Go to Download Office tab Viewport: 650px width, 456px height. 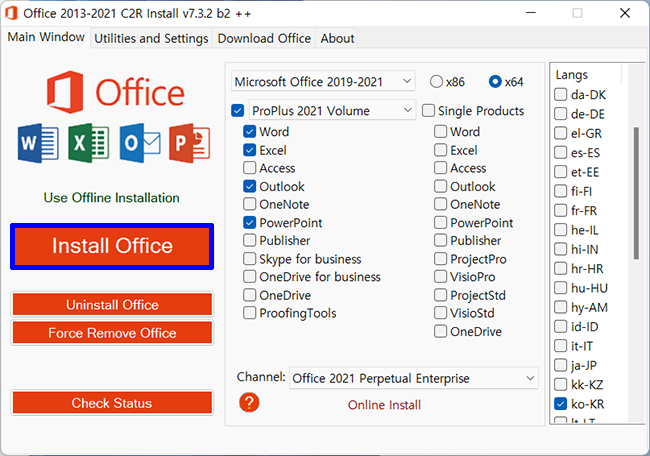(x=264, y=39)
